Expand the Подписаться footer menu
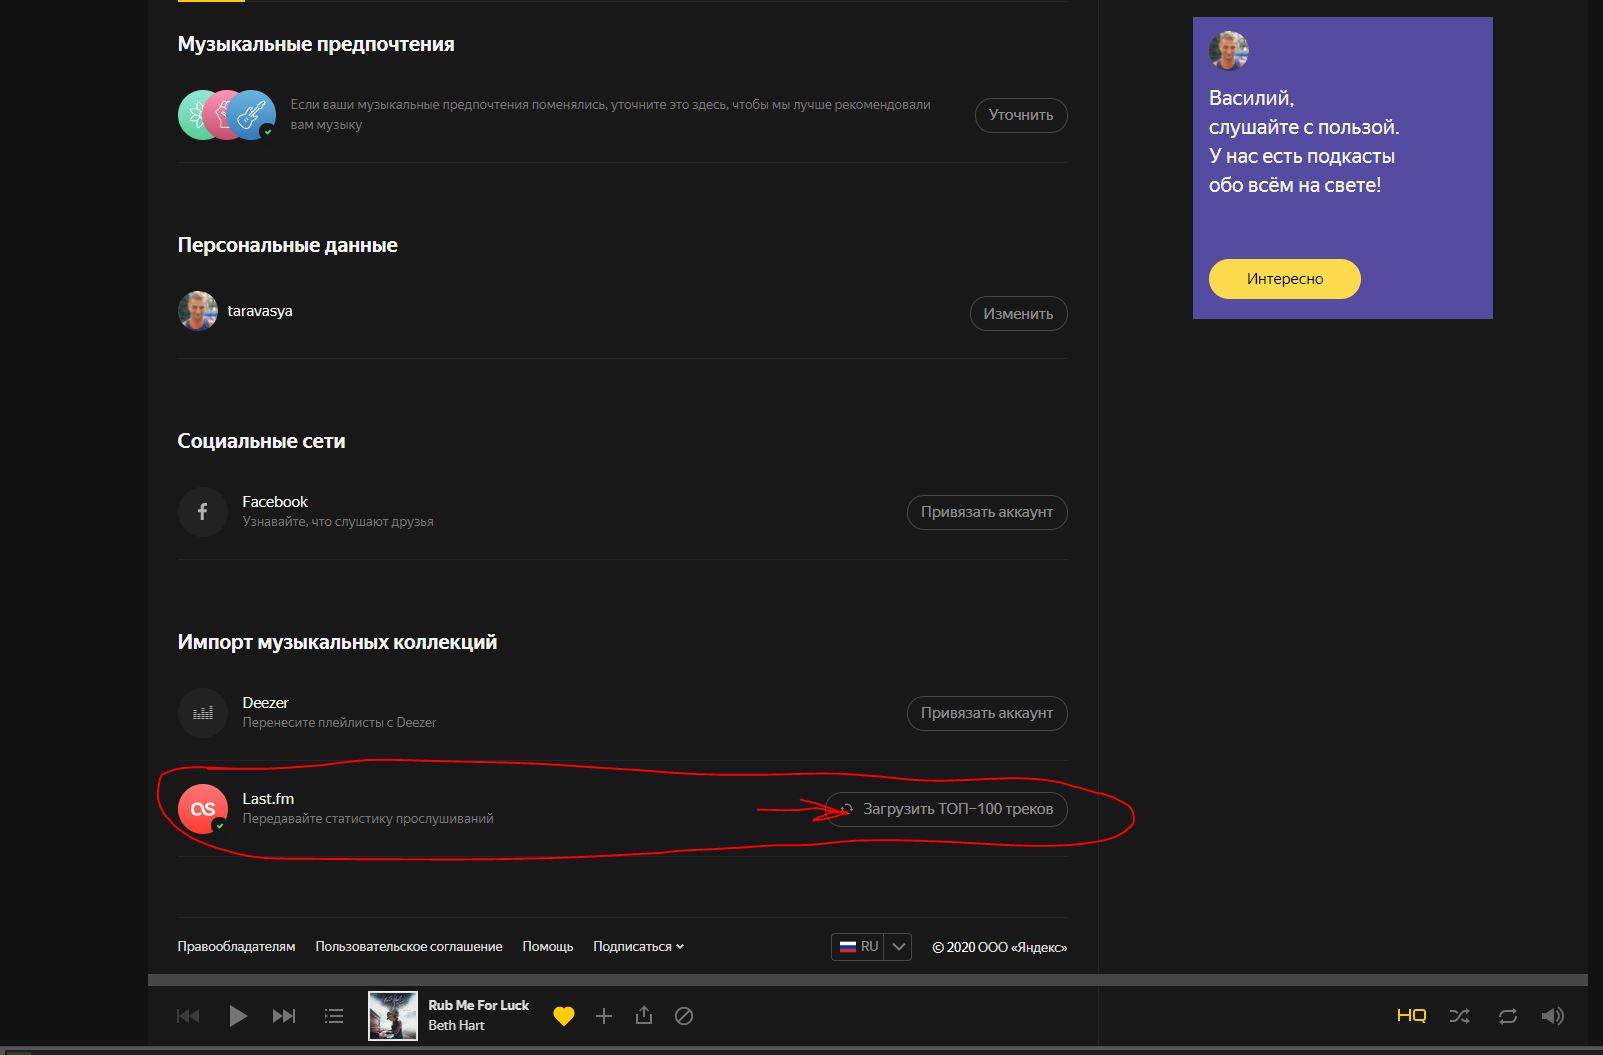This screenshot has height=1055, width=1603. 638,946
